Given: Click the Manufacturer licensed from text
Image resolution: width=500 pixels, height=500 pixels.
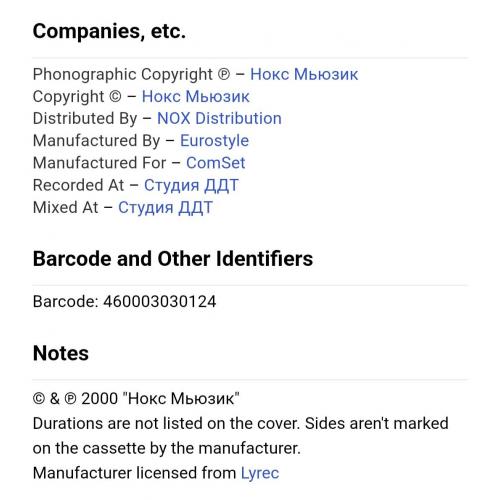Looking at the screenshot, I should [134, 473].
